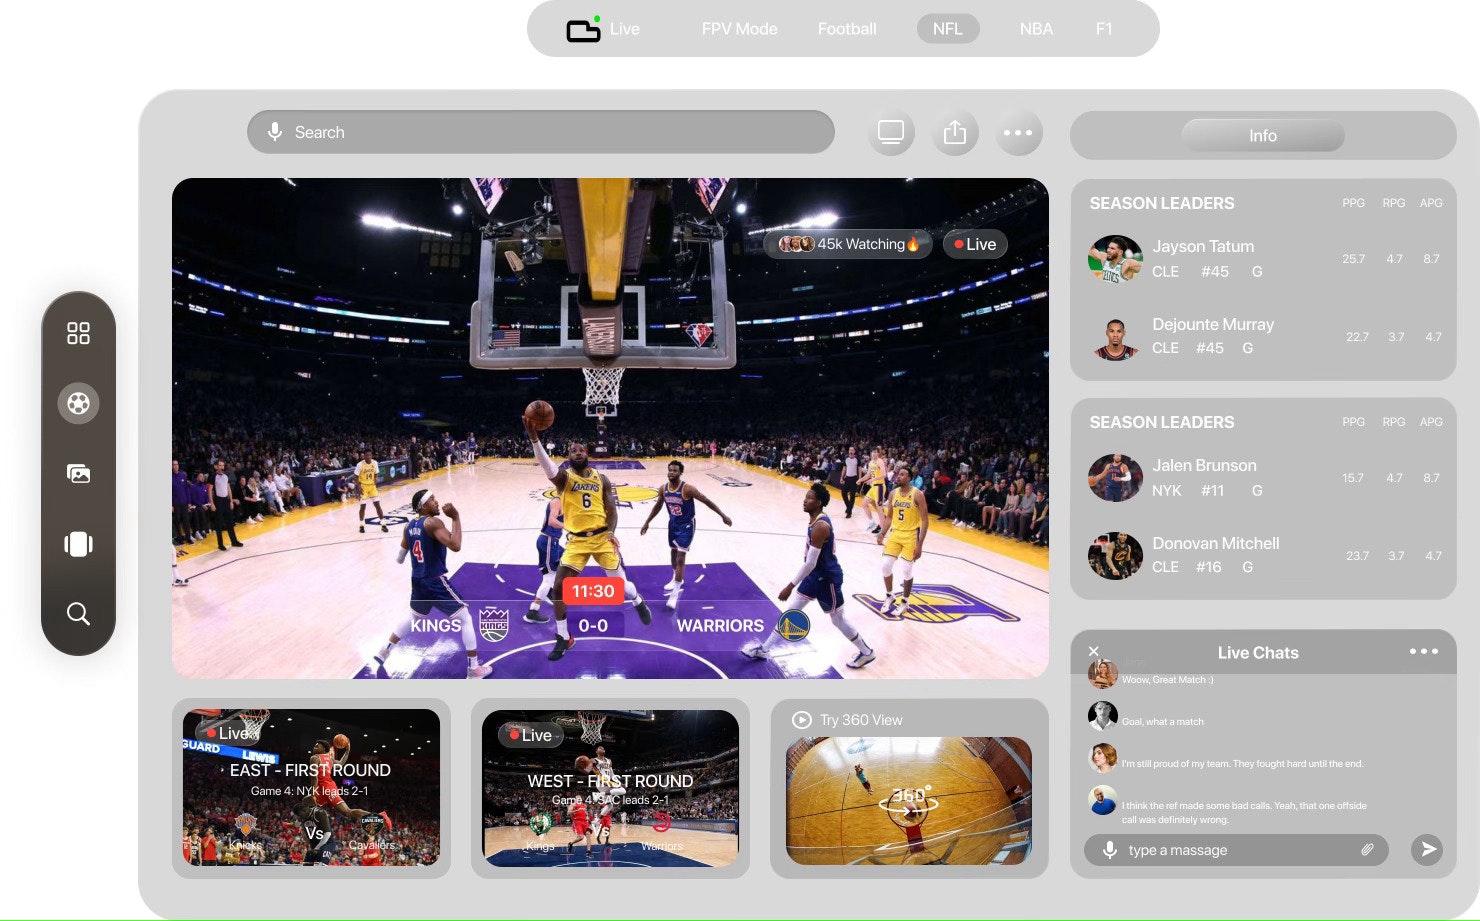1480x921 pixels.
Task: Click the Try 360 View label
Action: click(861, 720)
